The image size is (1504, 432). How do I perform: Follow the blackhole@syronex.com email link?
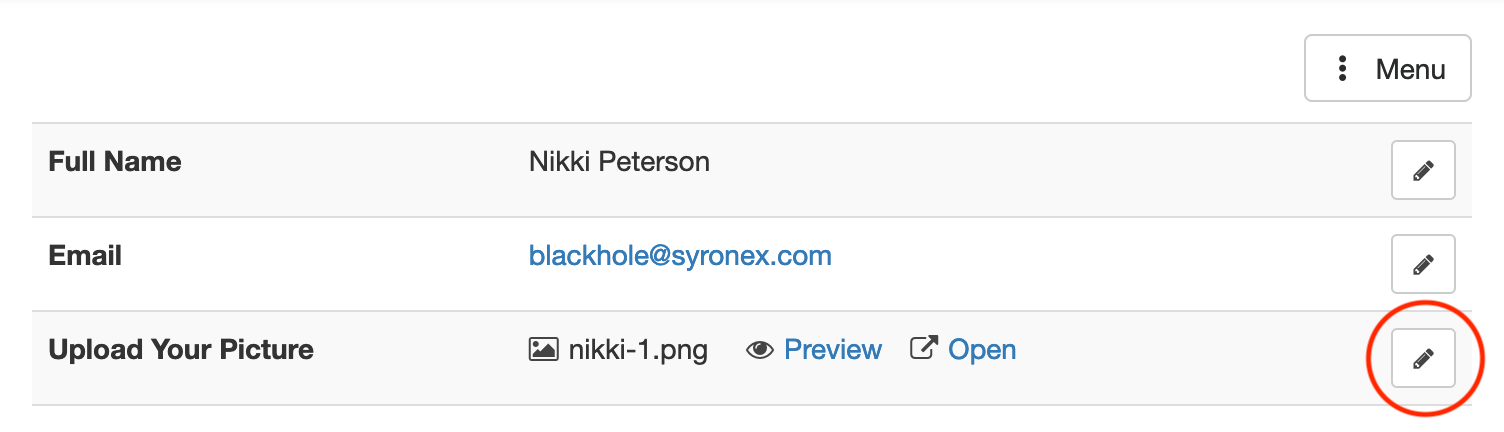pos(680,256)
